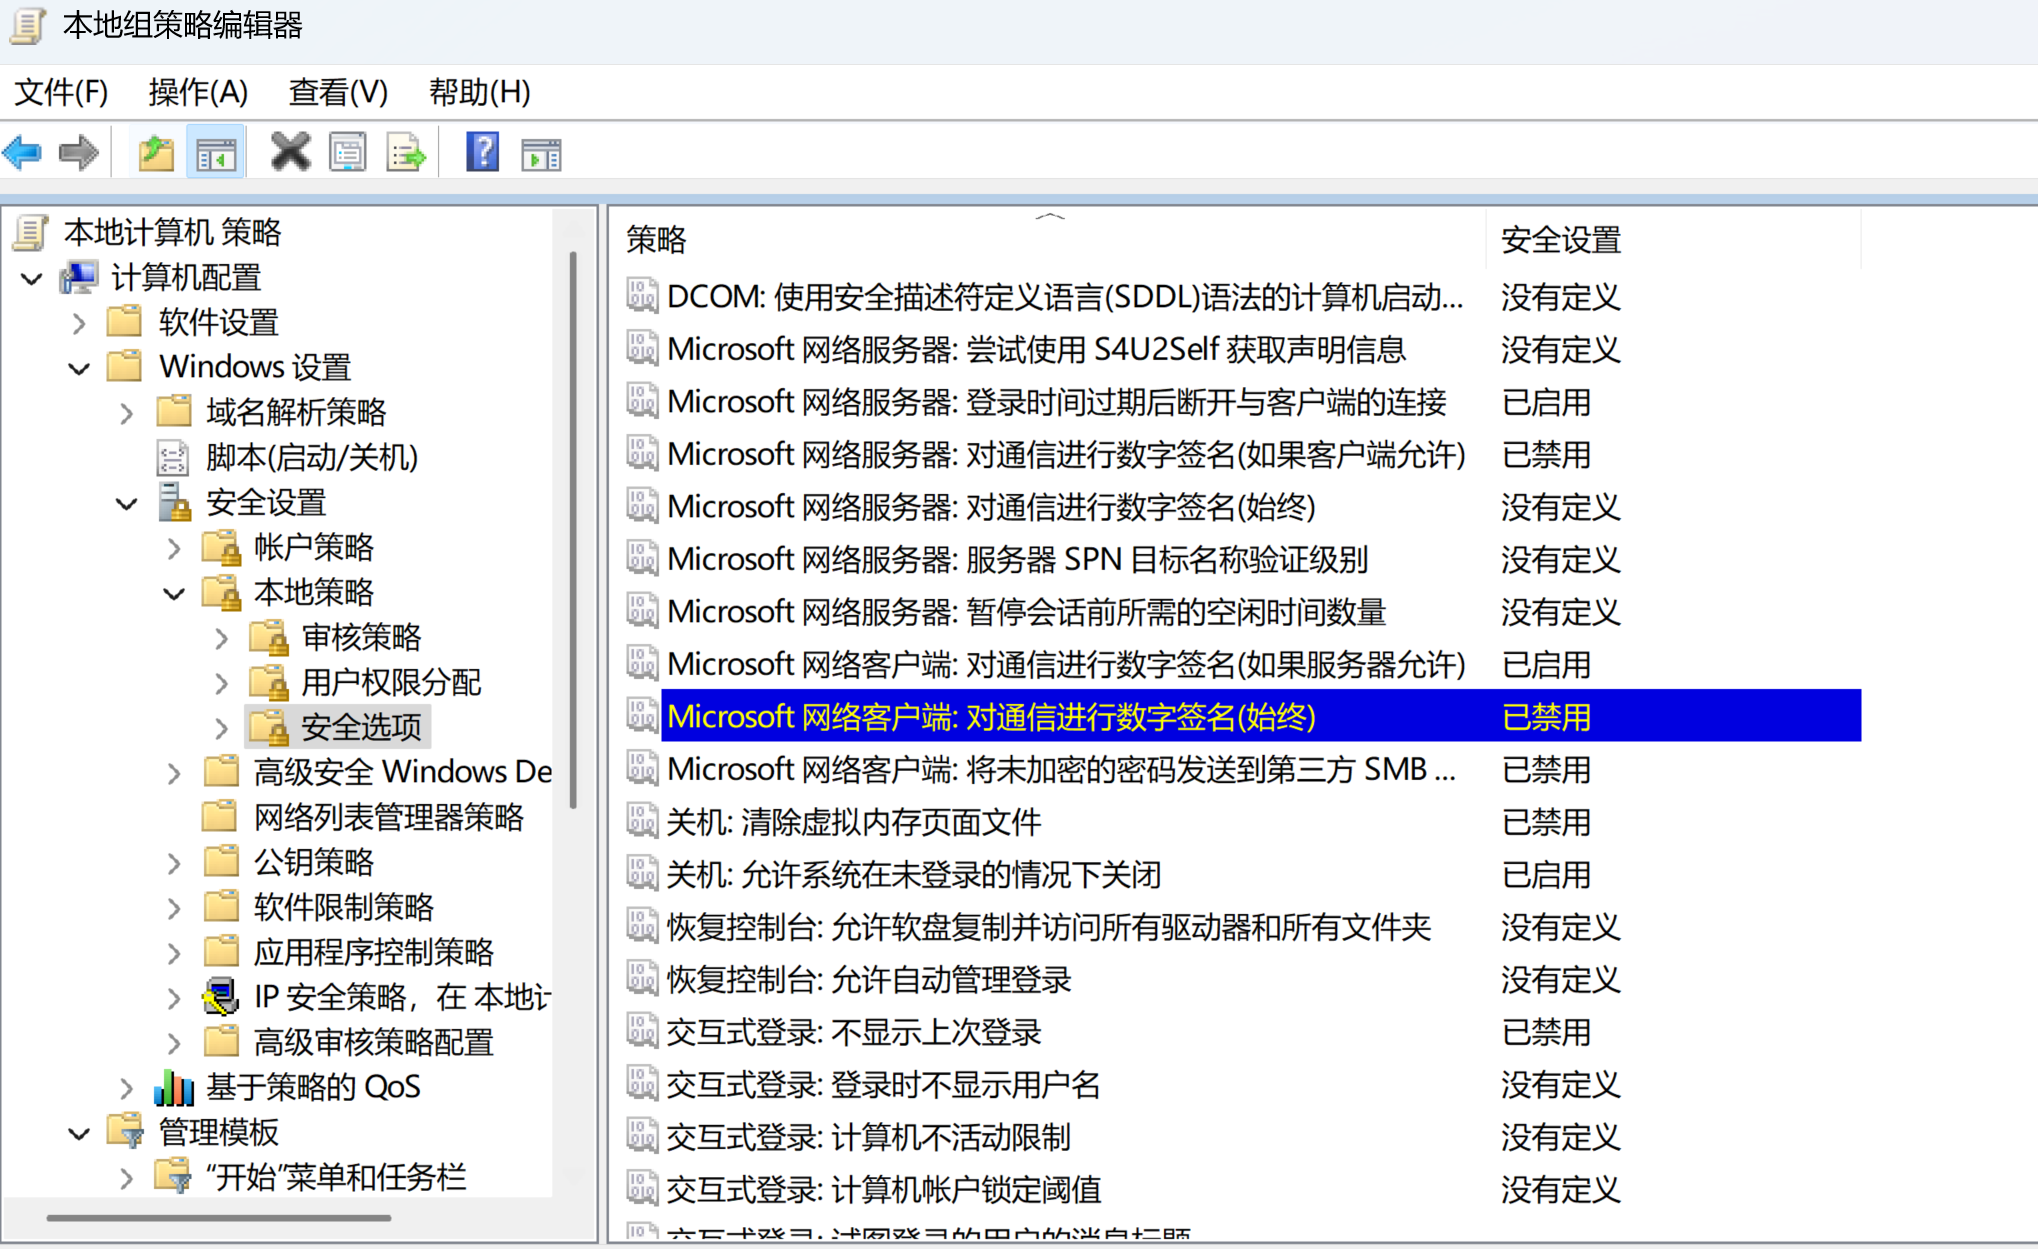The height and width of the screenshot is (1249, 2038).
Task: Sort by the 策略 column header
Action: (x=656, y=240)
